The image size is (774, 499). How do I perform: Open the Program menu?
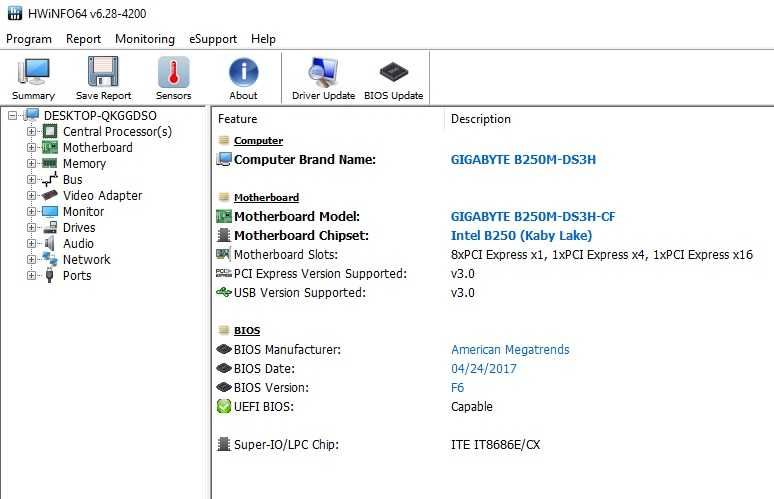(x=29, y=39)
